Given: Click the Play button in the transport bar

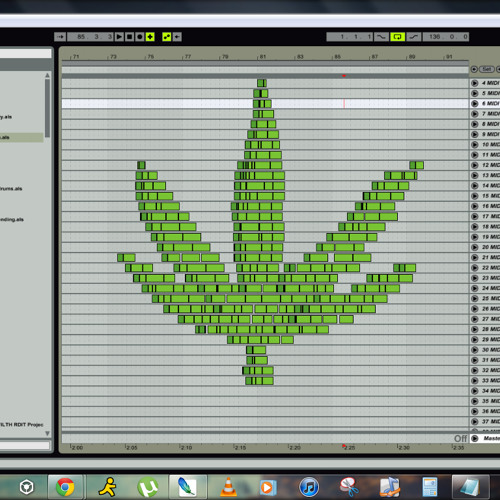Looking at the screenshot, I should (x=119, y=37).
